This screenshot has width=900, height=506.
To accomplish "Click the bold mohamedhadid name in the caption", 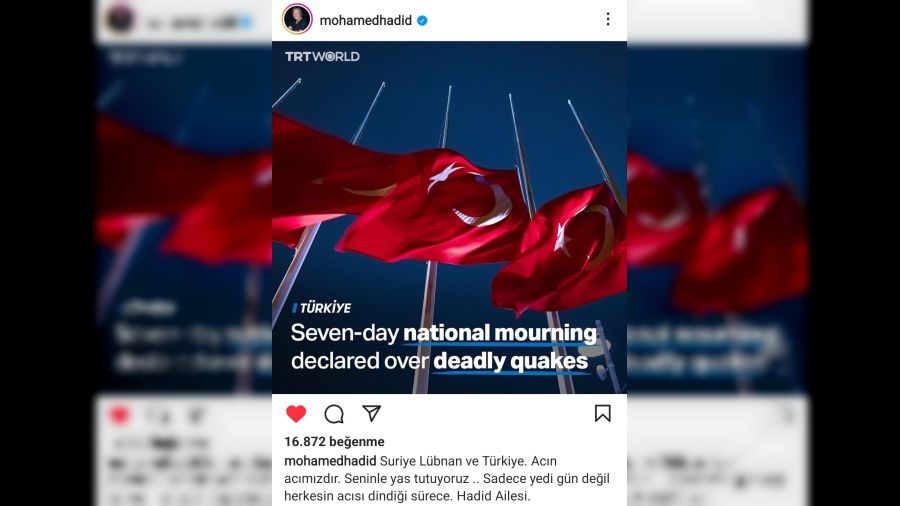I will pos(330,461).
